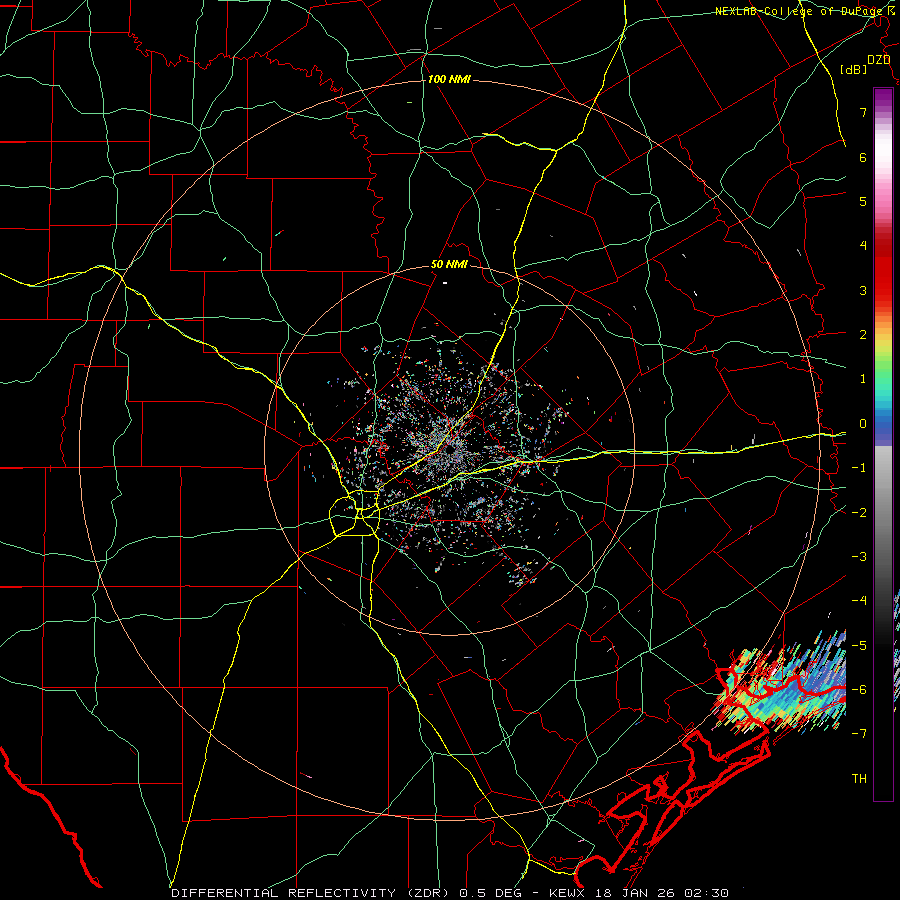Image resolution: width=900 pixels, height=900 pixels.
Task: Click the [dB] units label
Action: pyautogui.click(x=854, y=70)
